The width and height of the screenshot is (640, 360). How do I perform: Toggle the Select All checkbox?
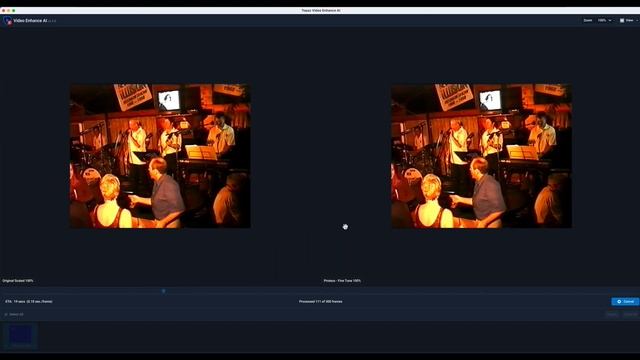coord(6,314)
